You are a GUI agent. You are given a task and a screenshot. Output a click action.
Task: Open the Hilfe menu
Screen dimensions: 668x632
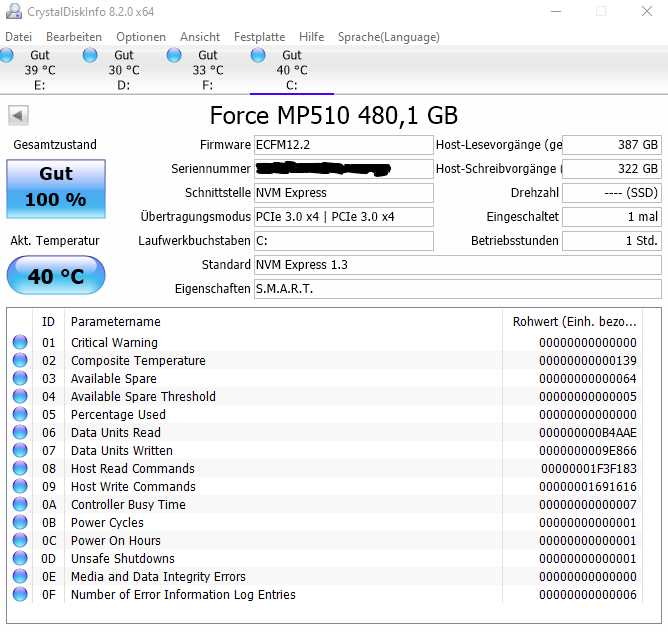coord(311,37)
